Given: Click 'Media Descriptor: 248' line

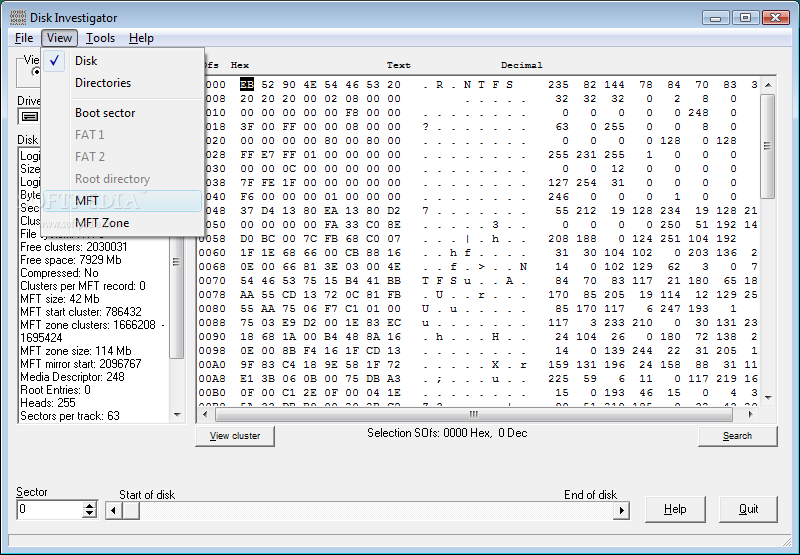Looking at the screenshot, I should click(x=72, y=377).
